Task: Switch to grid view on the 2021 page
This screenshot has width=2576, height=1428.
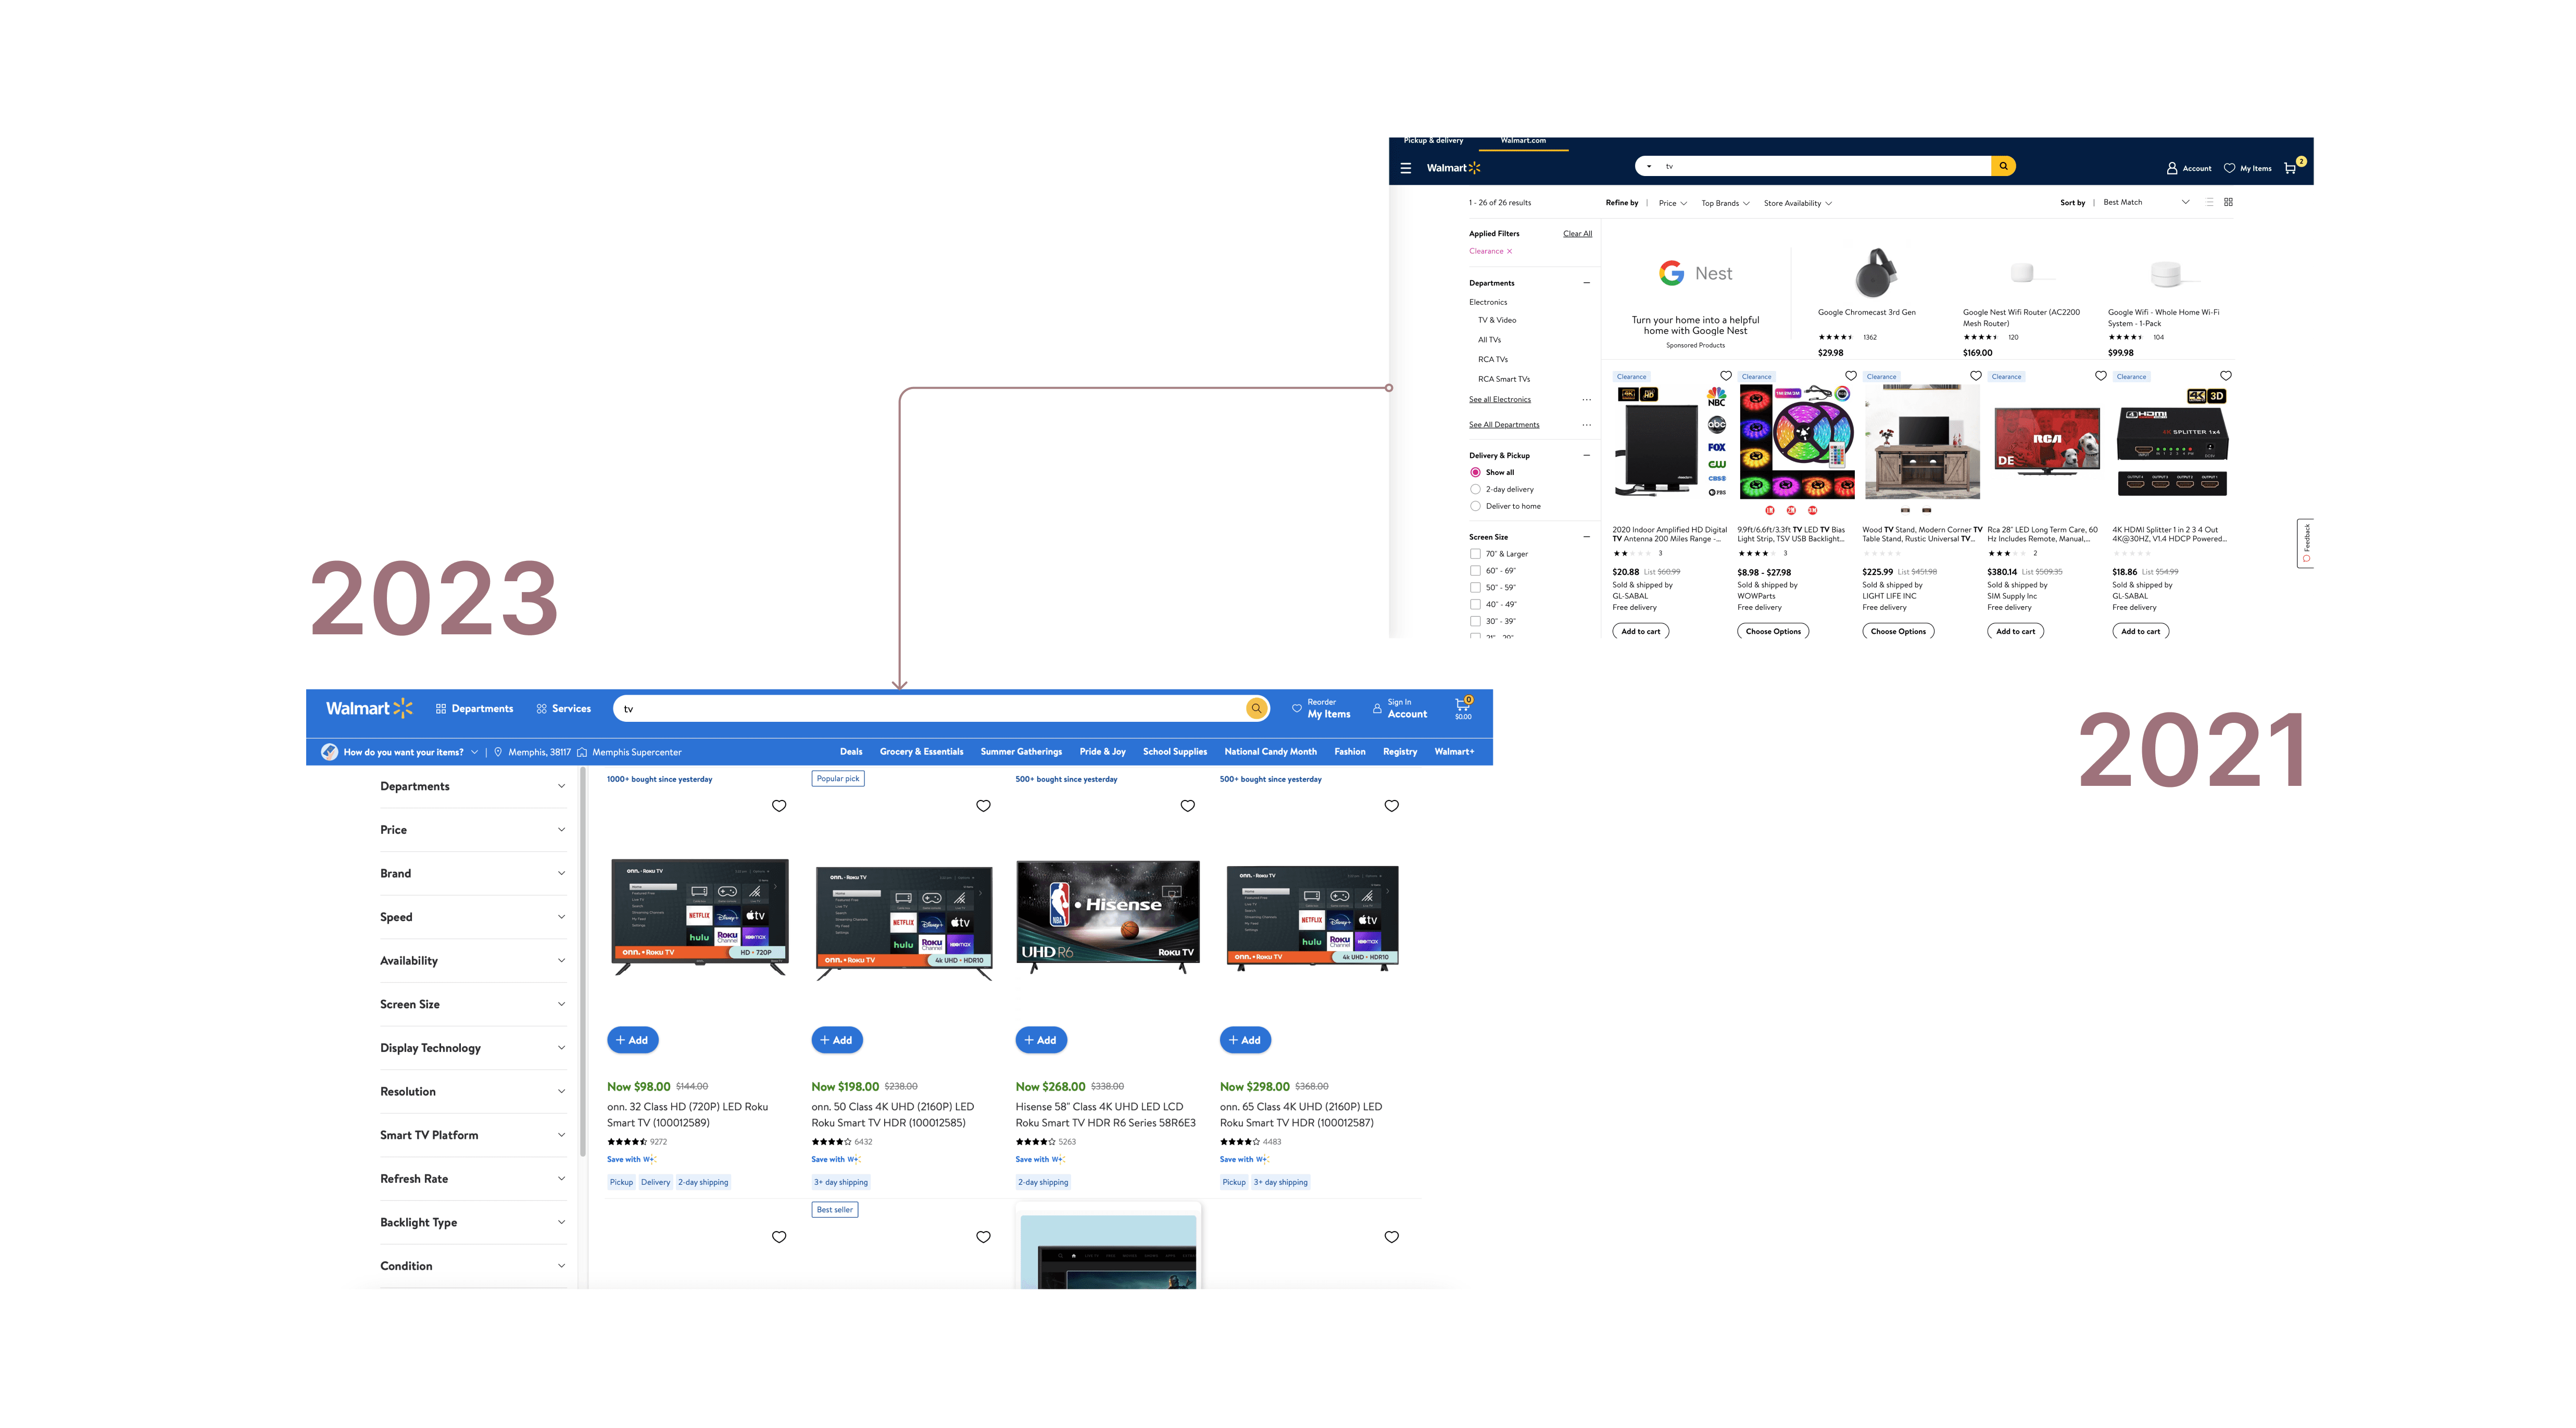Action: click(2228, 202)
